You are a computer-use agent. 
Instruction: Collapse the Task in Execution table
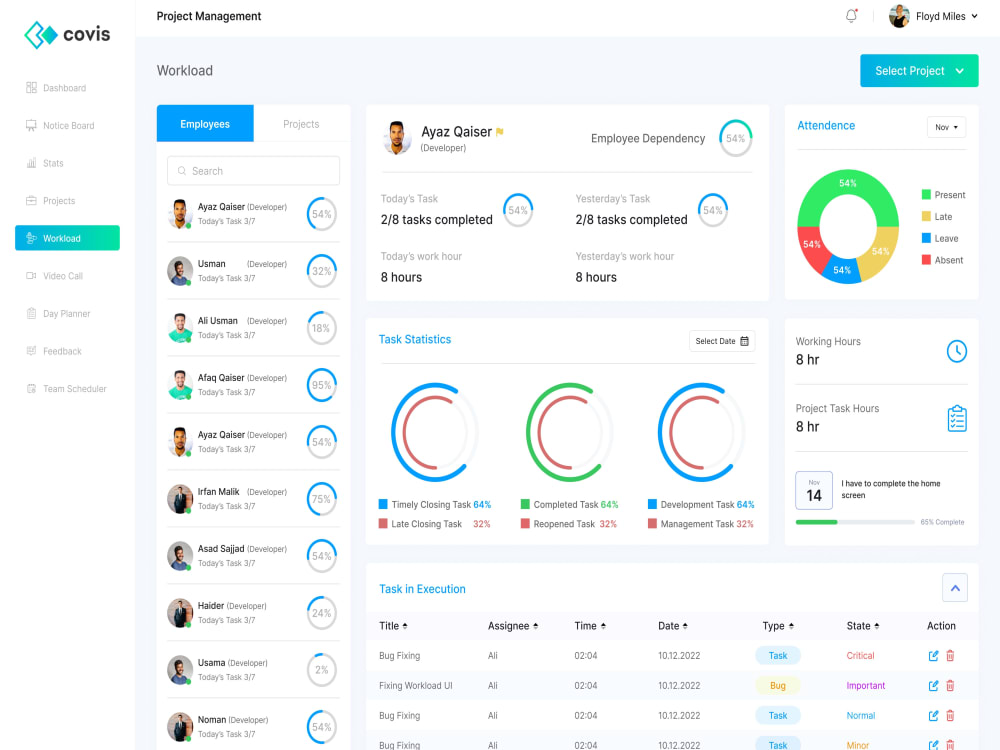point(955,589)
